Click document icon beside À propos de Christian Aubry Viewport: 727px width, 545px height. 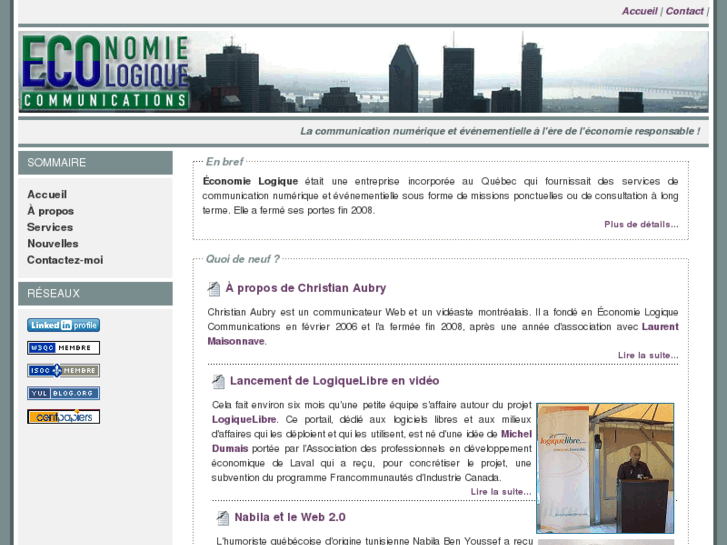(214, 289)
